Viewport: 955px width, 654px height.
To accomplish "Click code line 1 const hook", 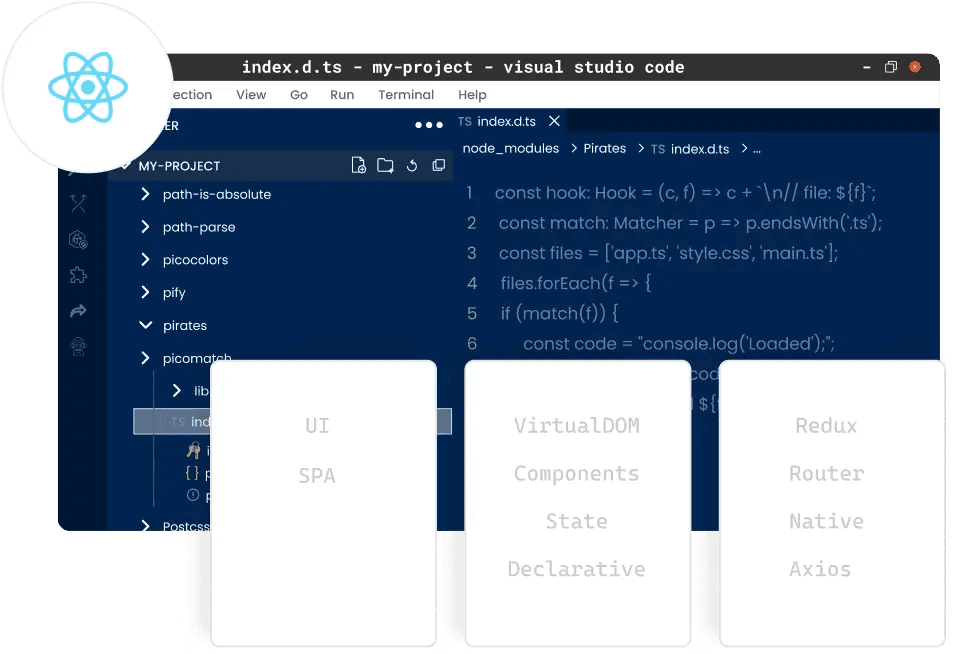I will click(685, 192).
